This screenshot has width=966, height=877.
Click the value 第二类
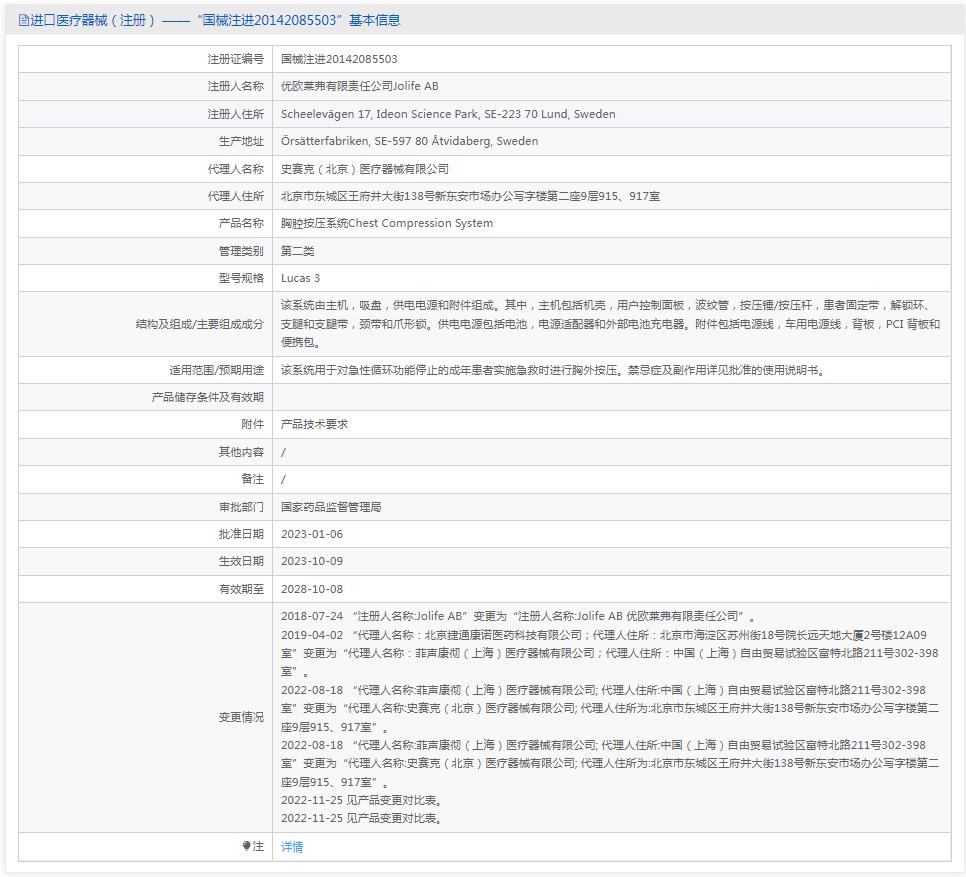point(298,251)
